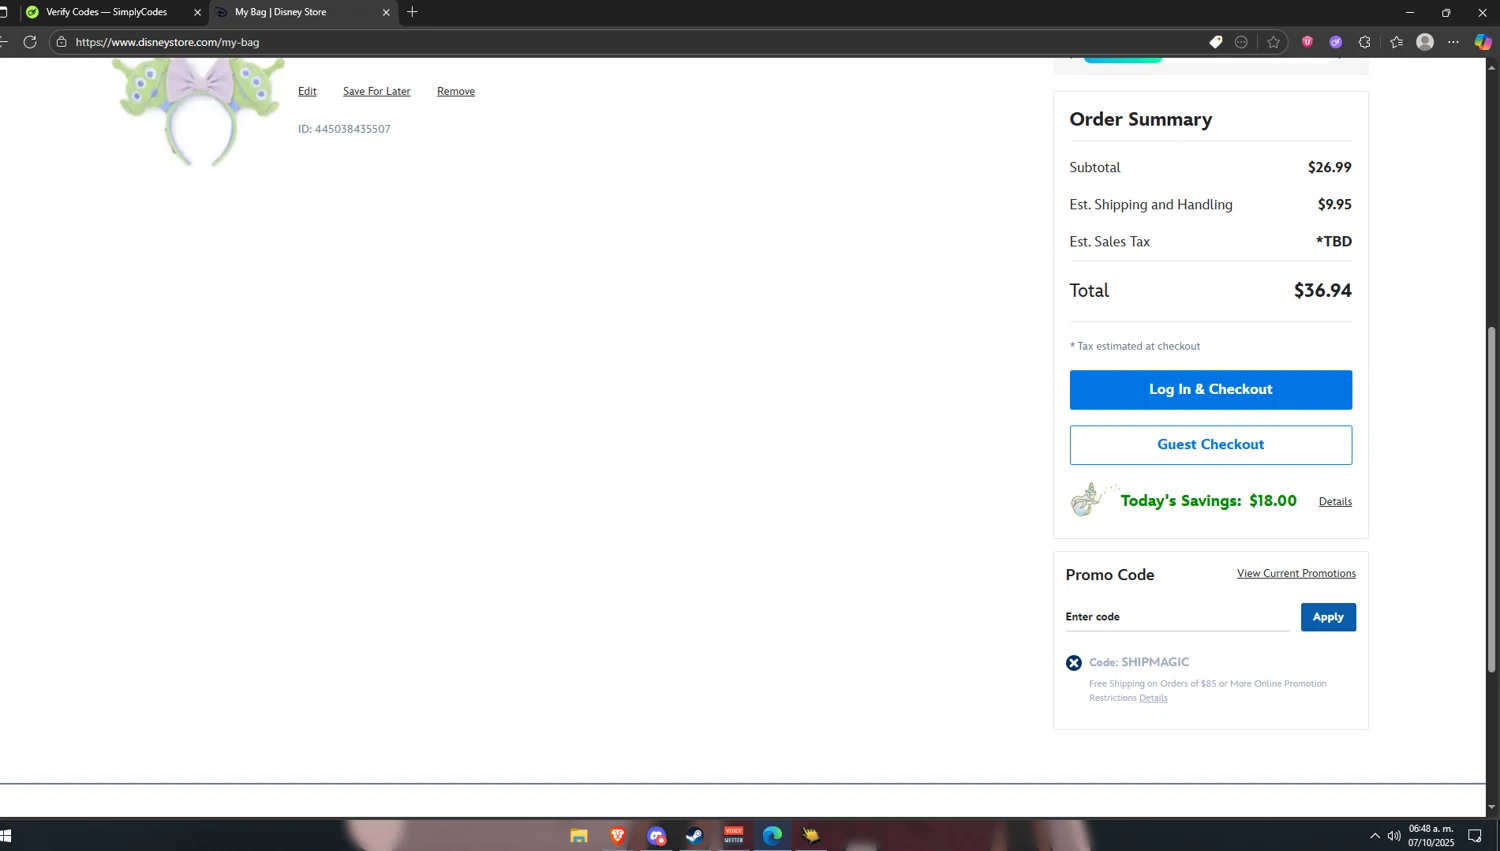Click the address bar URL
This screenshot has width=1500, height=851.
(x=167, y=42)
